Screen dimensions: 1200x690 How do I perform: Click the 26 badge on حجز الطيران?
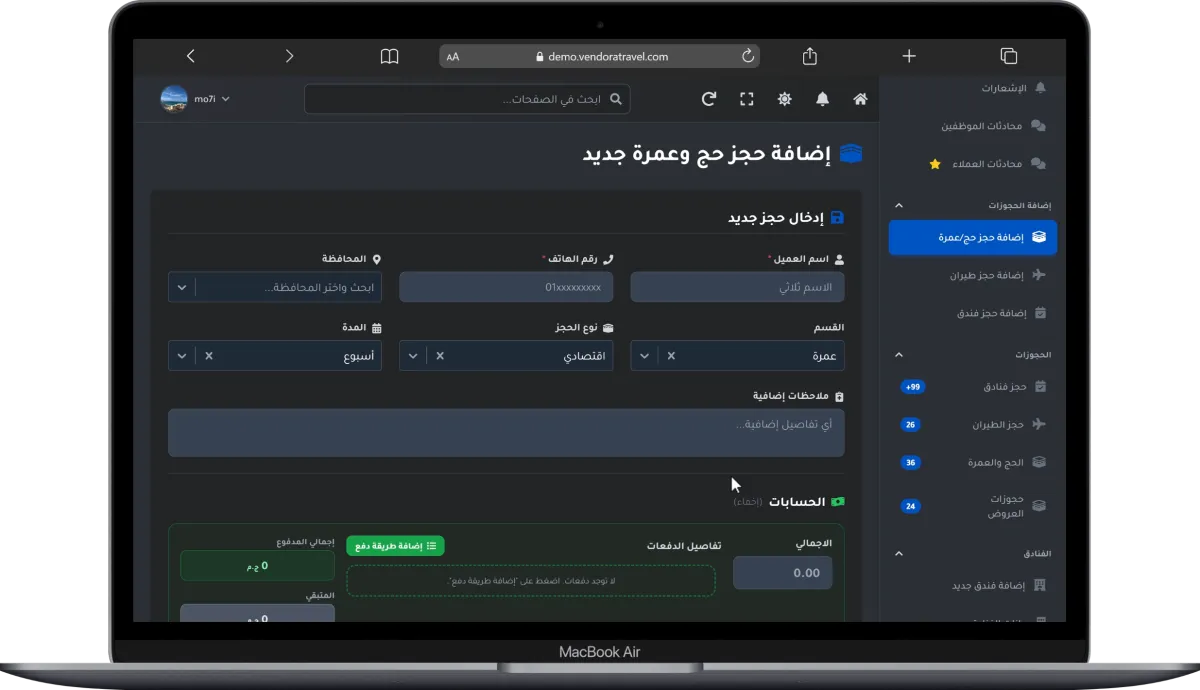tap(910, 425)
